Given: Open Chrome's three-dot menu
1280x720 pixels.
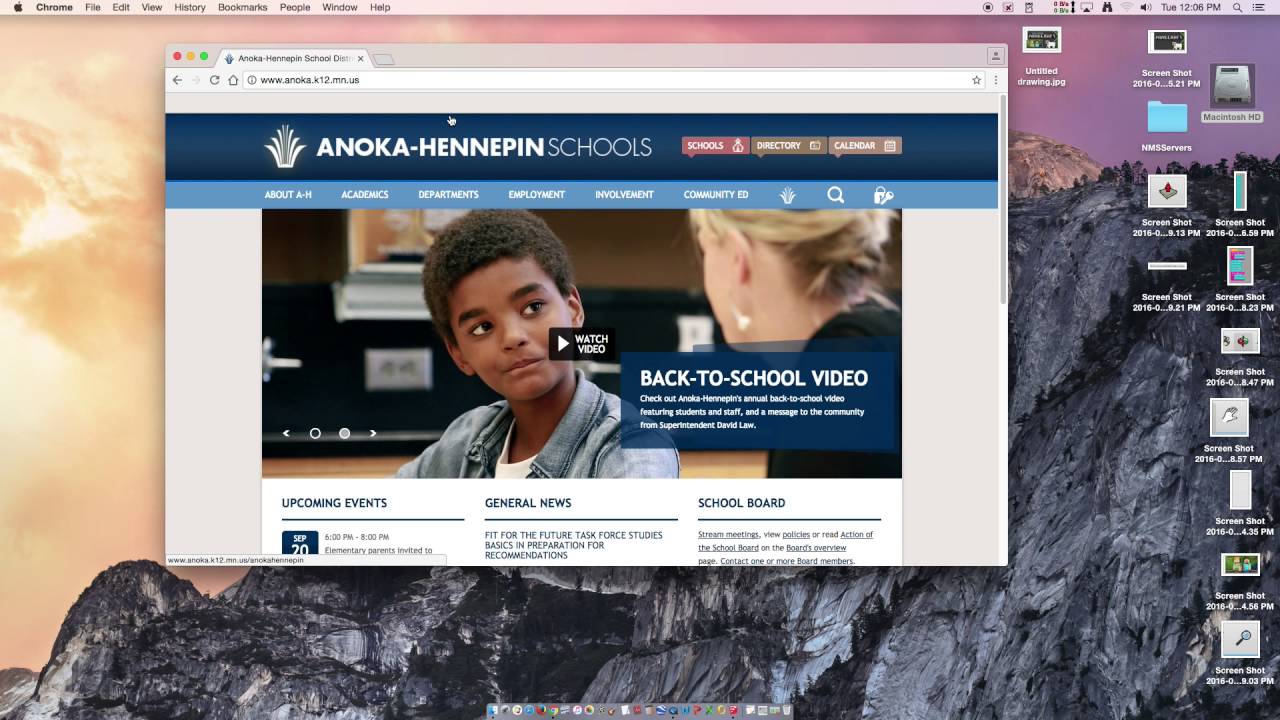Looking at the screenshot, I should 995,80.
